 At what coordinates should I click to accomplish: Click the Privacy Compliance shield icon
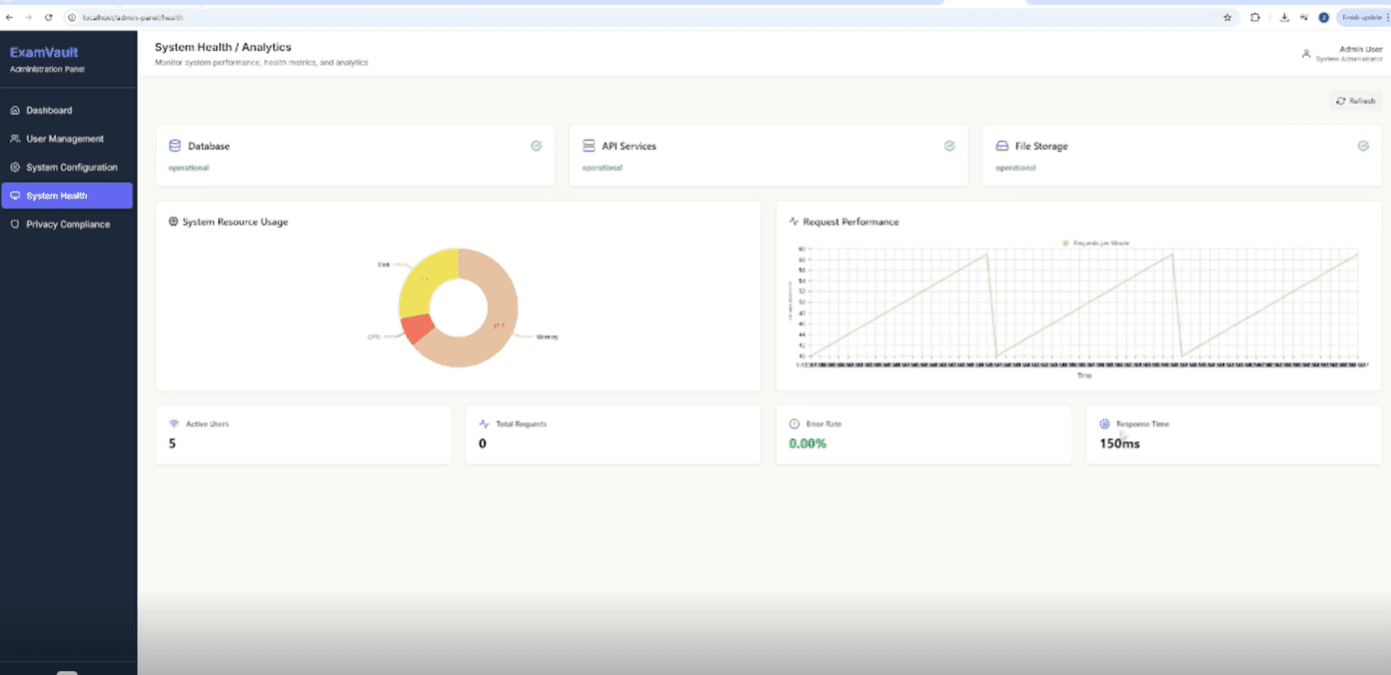tap(15, 224)
